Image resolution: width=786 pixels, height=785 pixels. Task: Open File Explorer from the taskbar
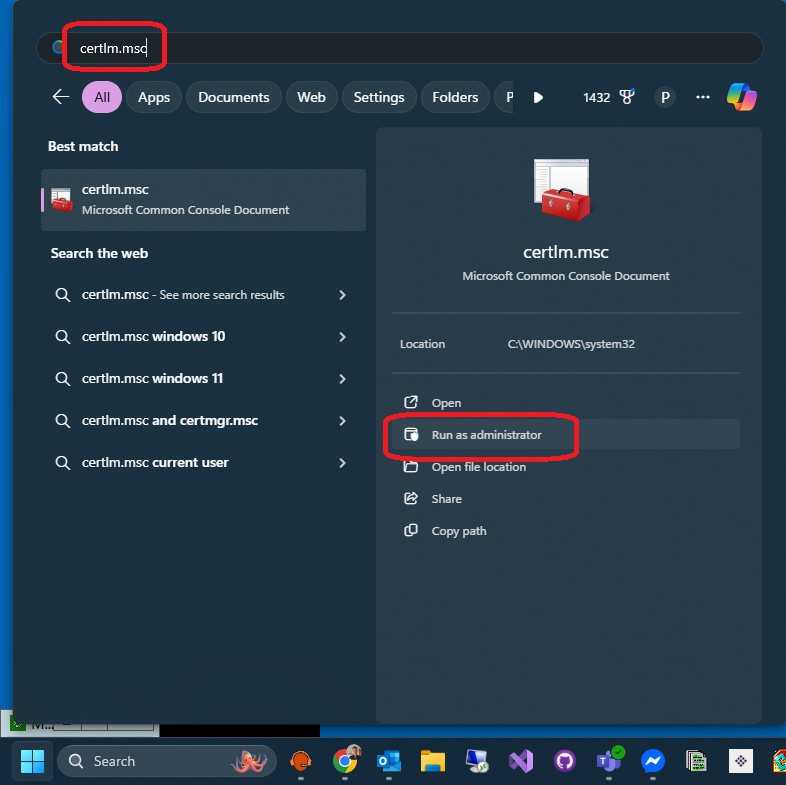433,761
